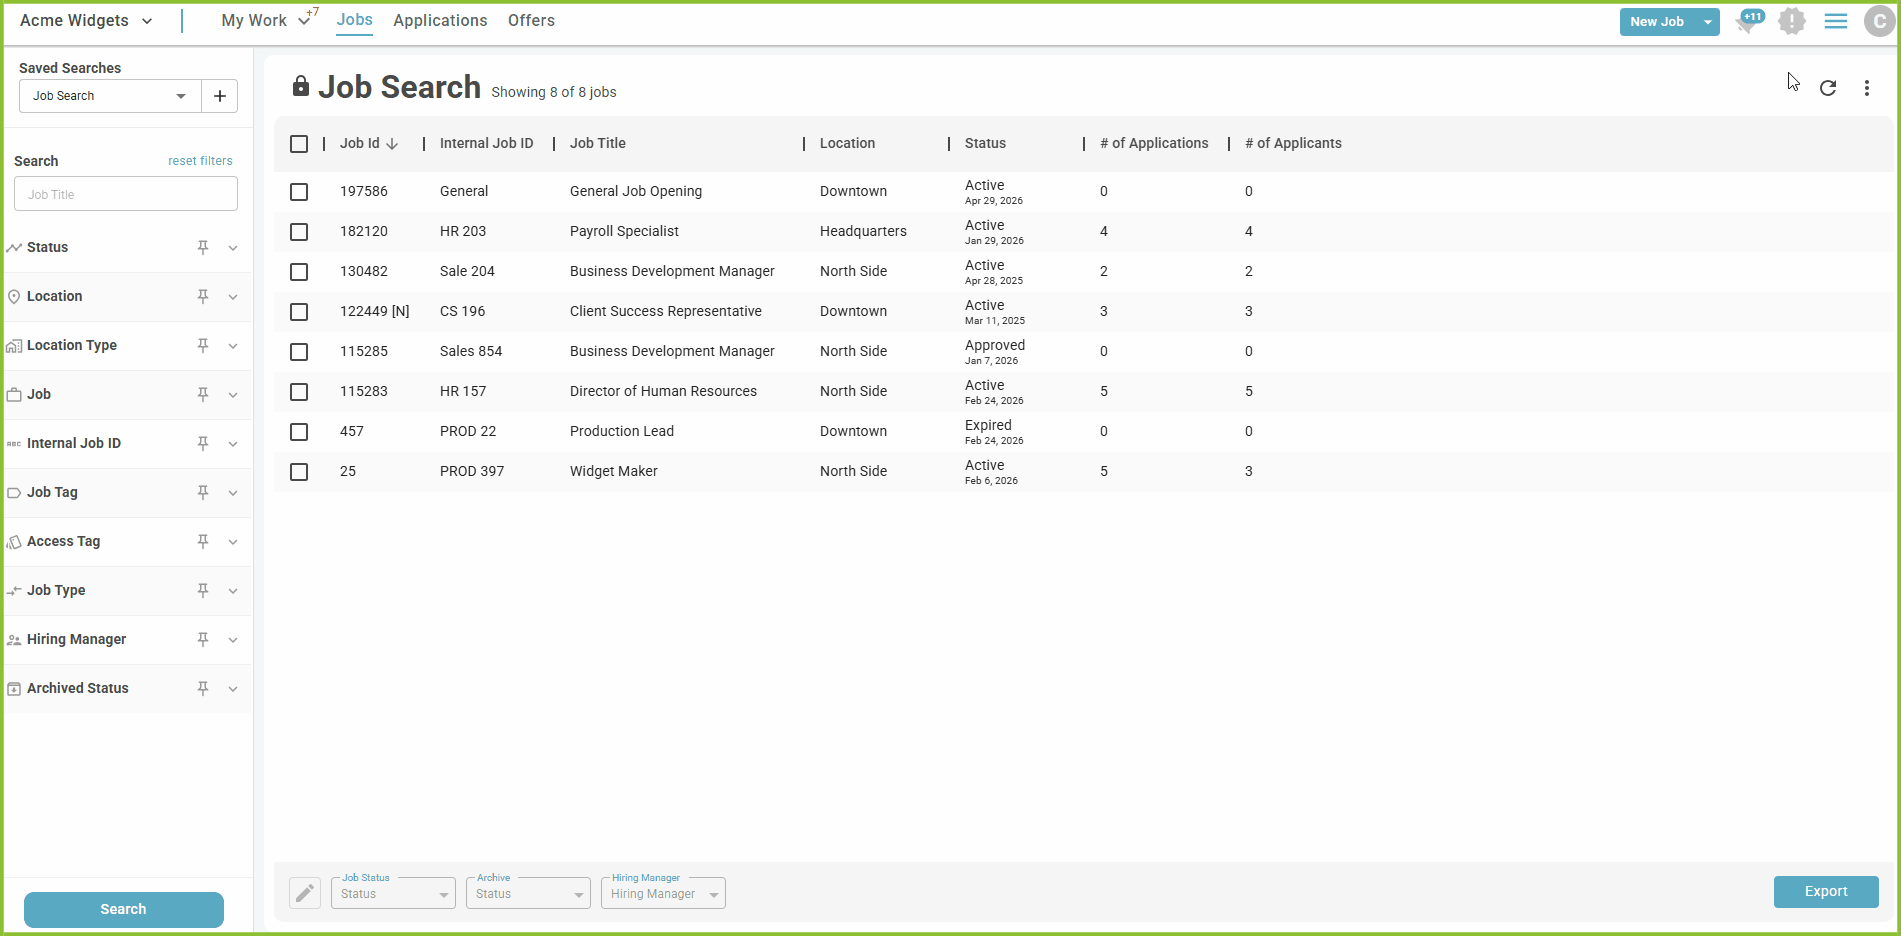The height and width of the screenshot is (936, 1901).
Task: Click the user avatar icon
Action: click(x=1879, y=21)
